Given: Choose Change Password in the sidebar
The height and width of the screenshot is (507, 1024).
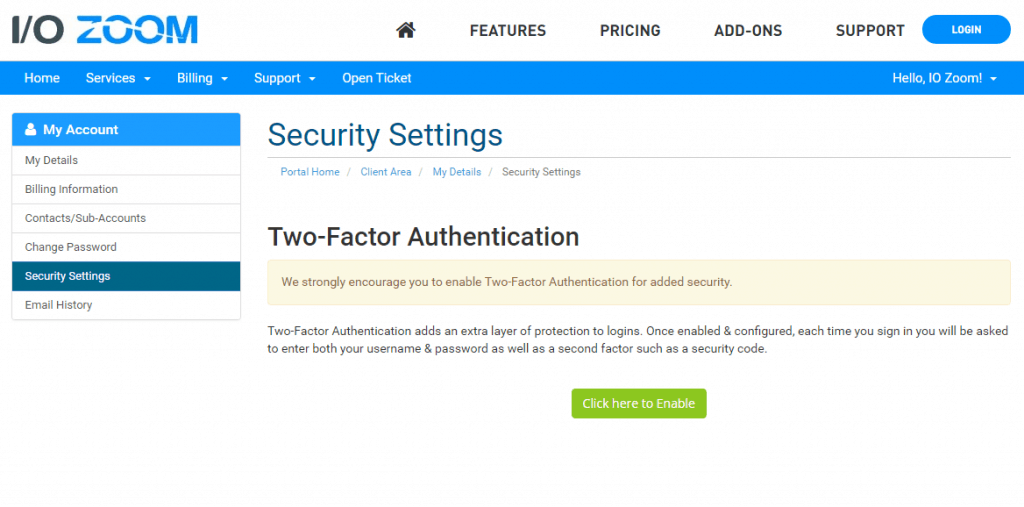Looking at the screenshot, I should tap(70, 247).
